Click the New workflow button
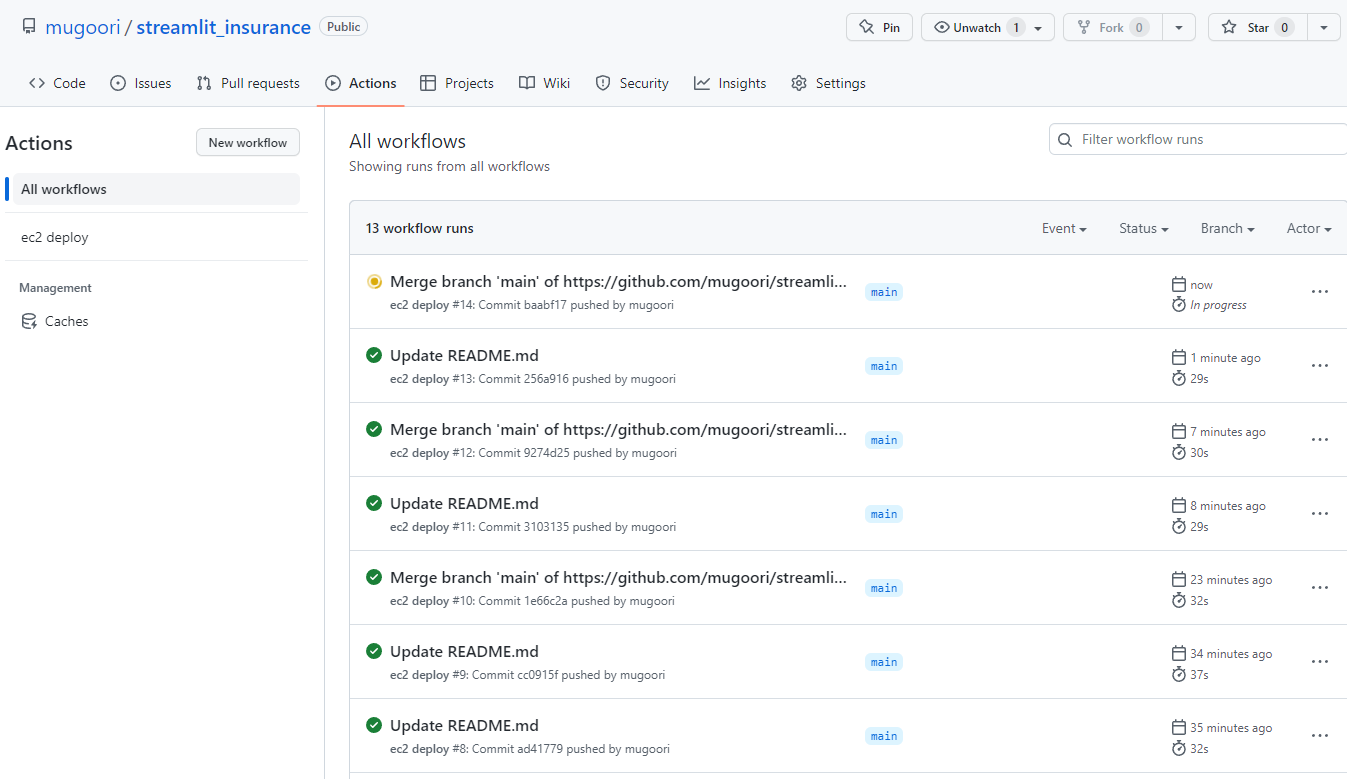 point(247,142)
